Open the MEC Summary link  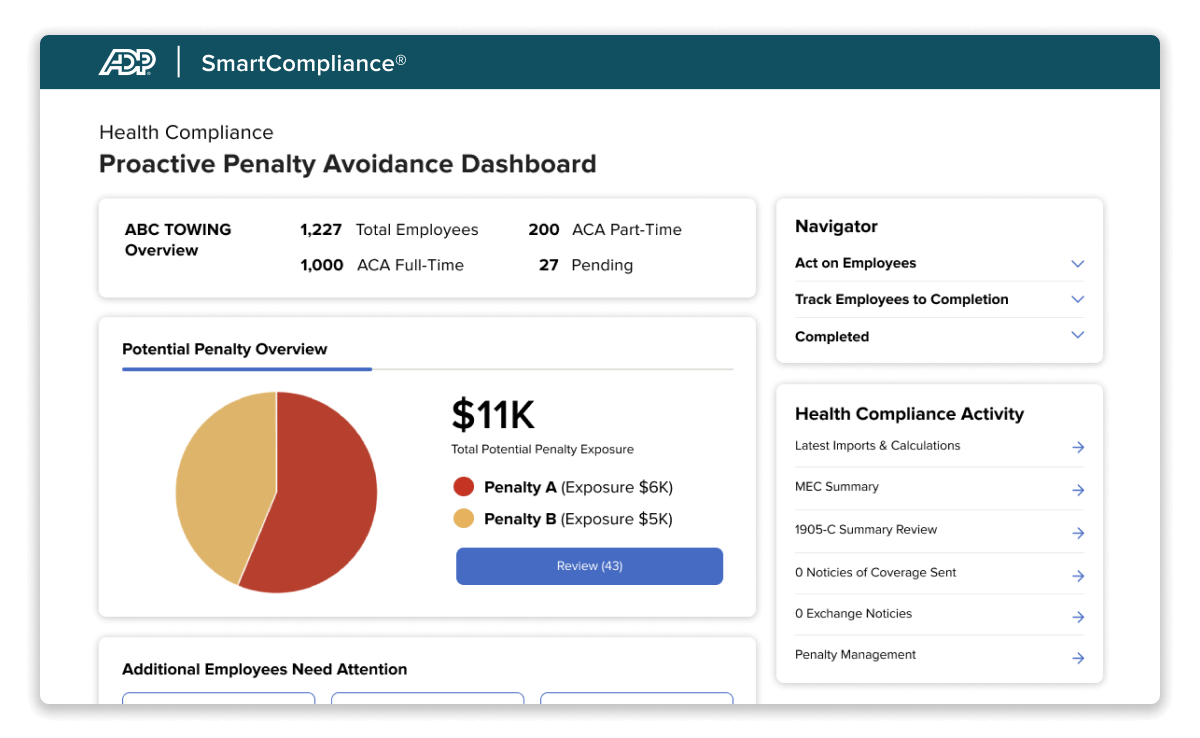(837, 487)
